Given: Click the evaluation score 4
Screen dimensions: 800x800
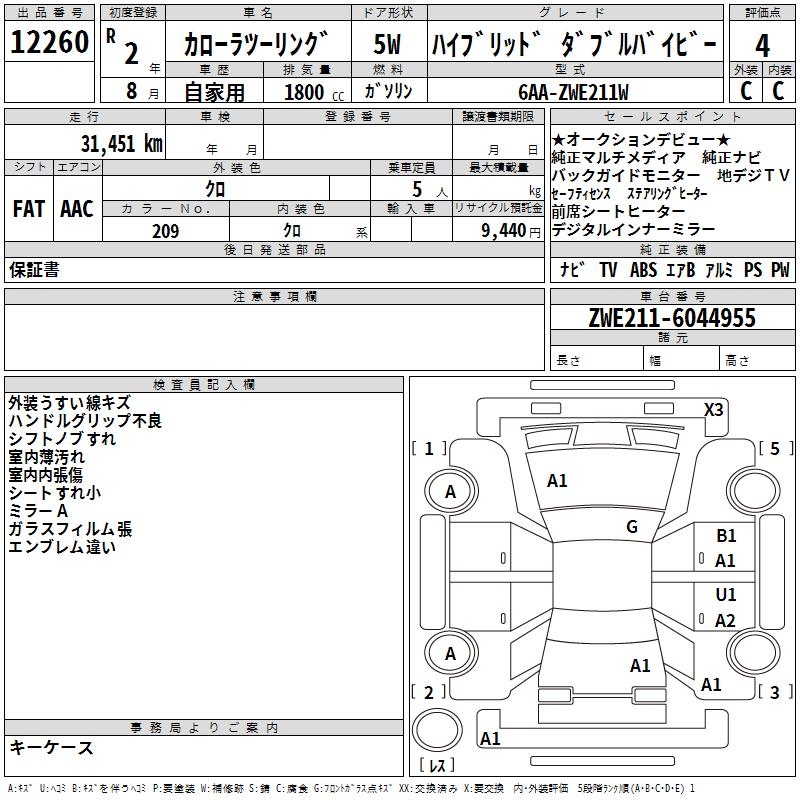Looking at the screenshot, I should 762,44.
